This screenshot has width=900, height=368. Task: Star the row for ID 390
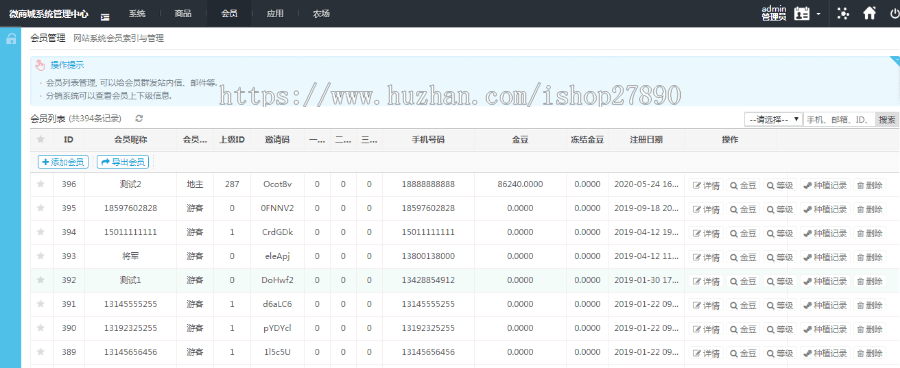tap(40, 328)
